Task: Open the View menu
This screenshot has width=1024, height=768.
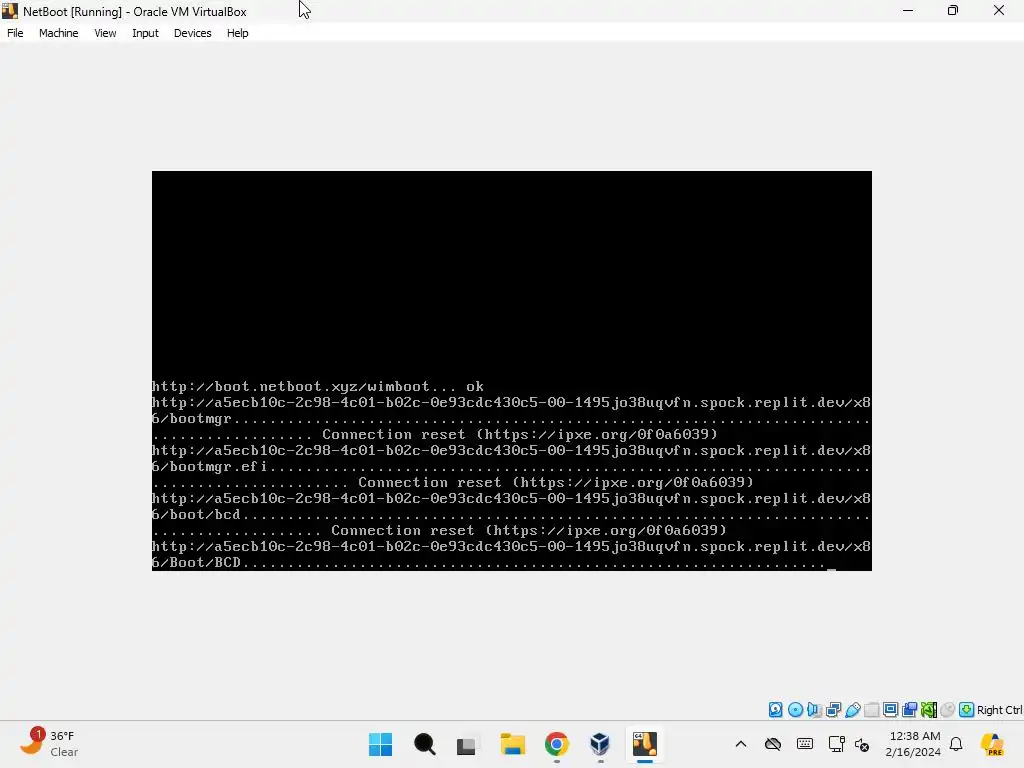Action: click(105, 33)
